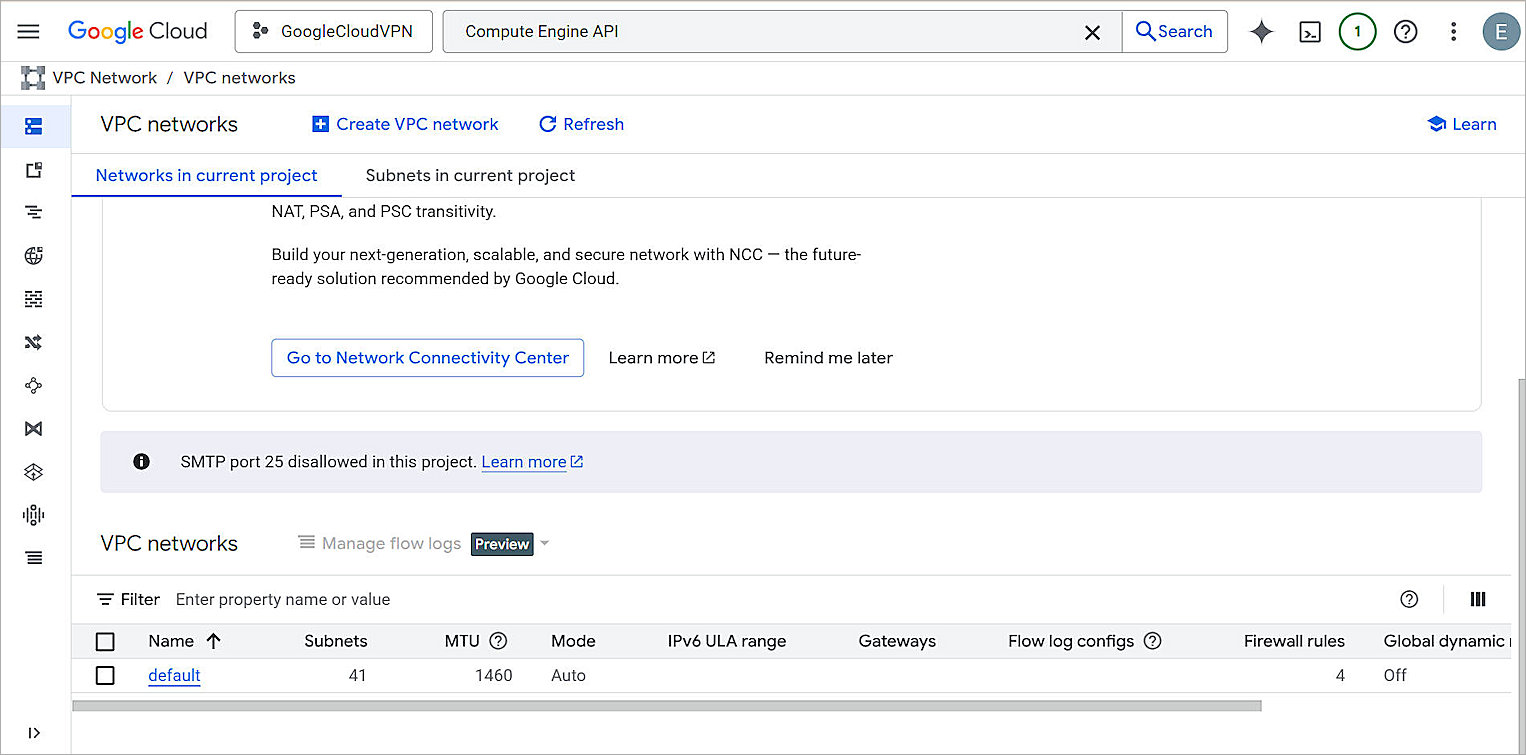Open column display options icon above the table
The height and width of the screenshot is (755, 1526).
pyautogui.click(x=1478, y=599)
